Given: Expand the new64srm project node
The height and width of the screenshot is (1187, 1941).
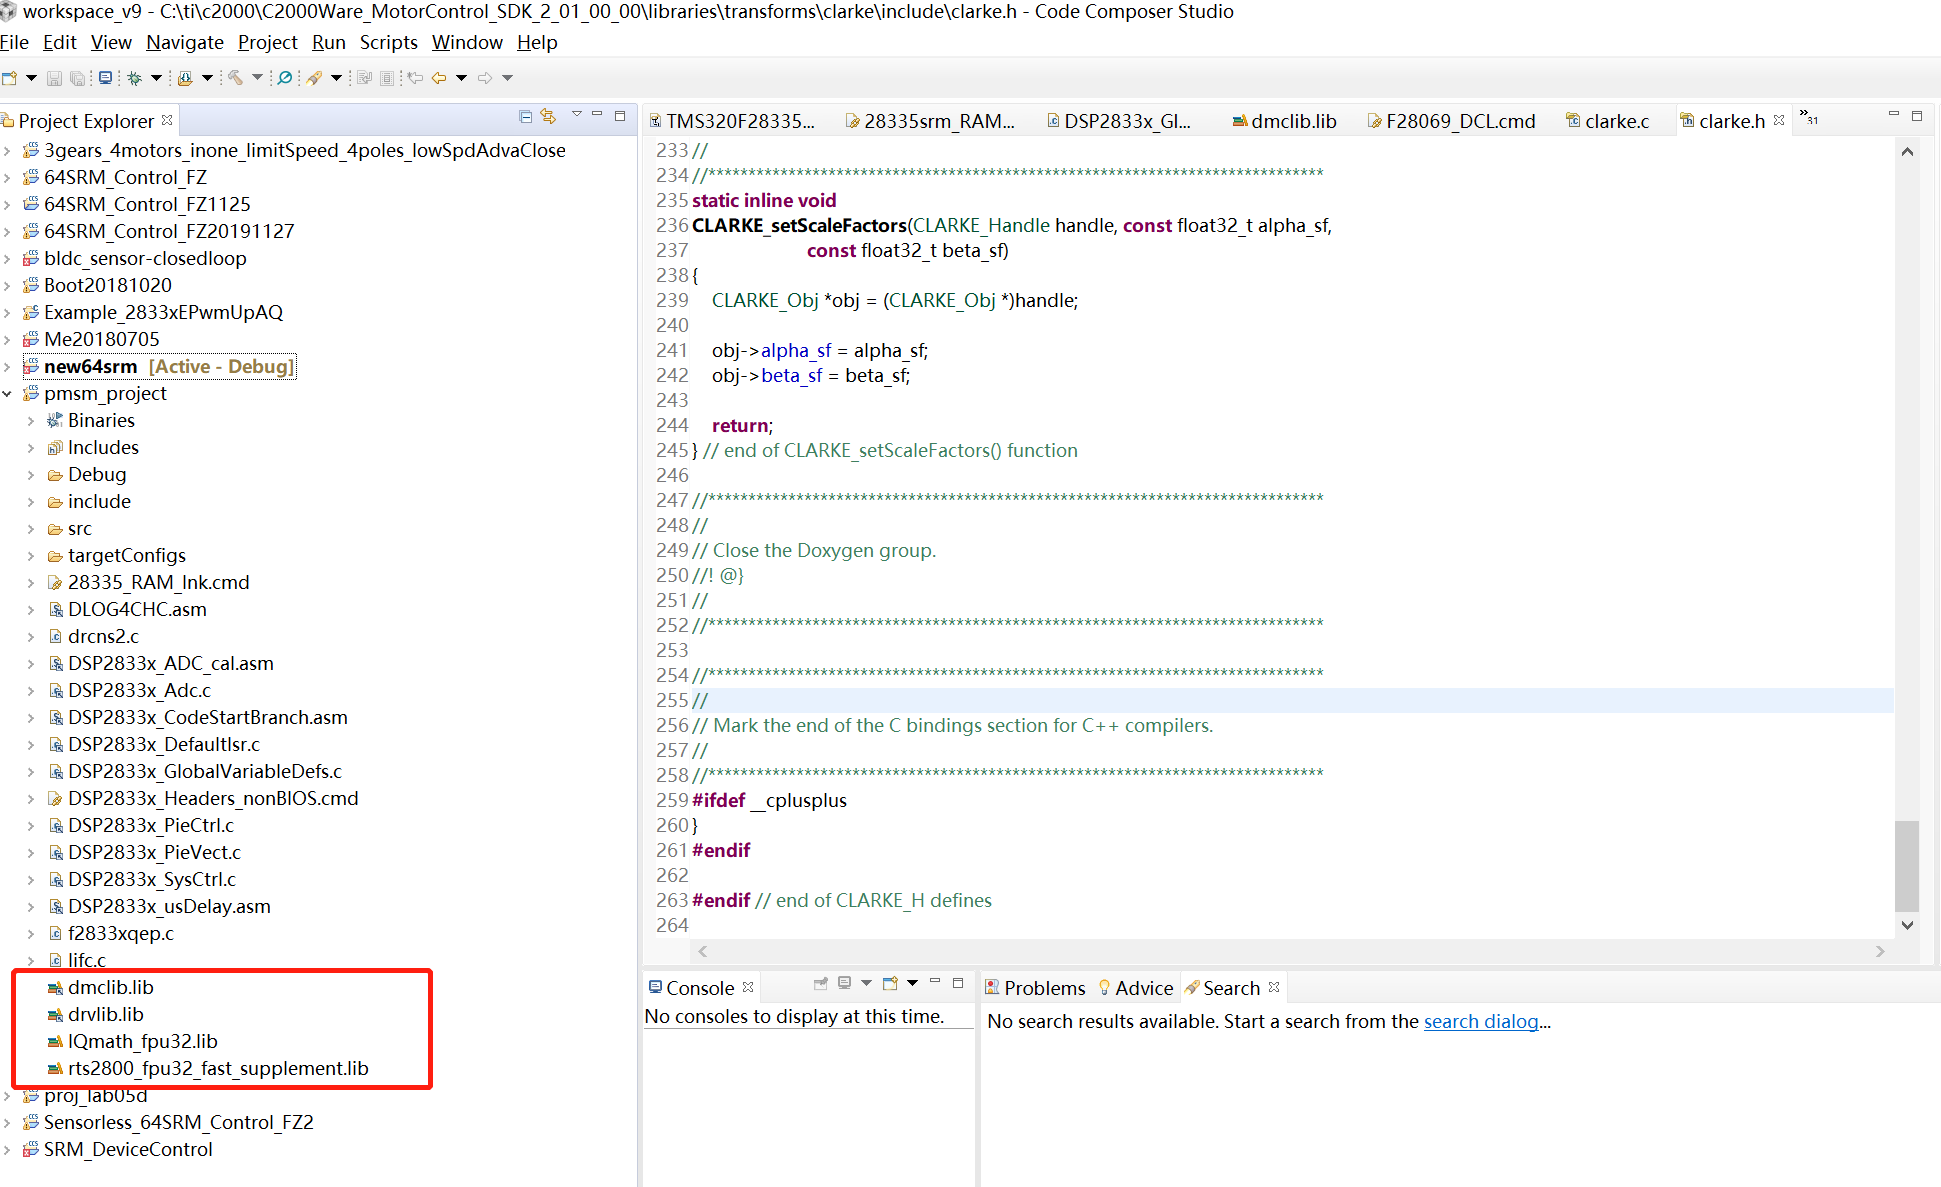Looking at the screenshot, I should [x=8, y=367].
